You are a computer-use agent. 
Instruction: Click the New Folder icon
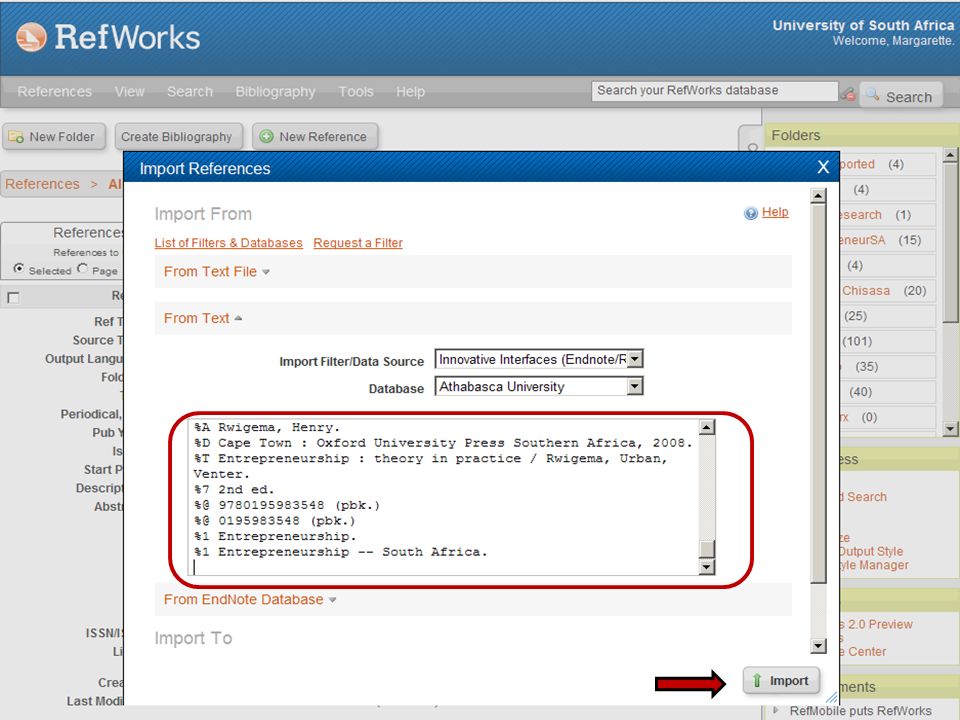(x=16, y=137)
